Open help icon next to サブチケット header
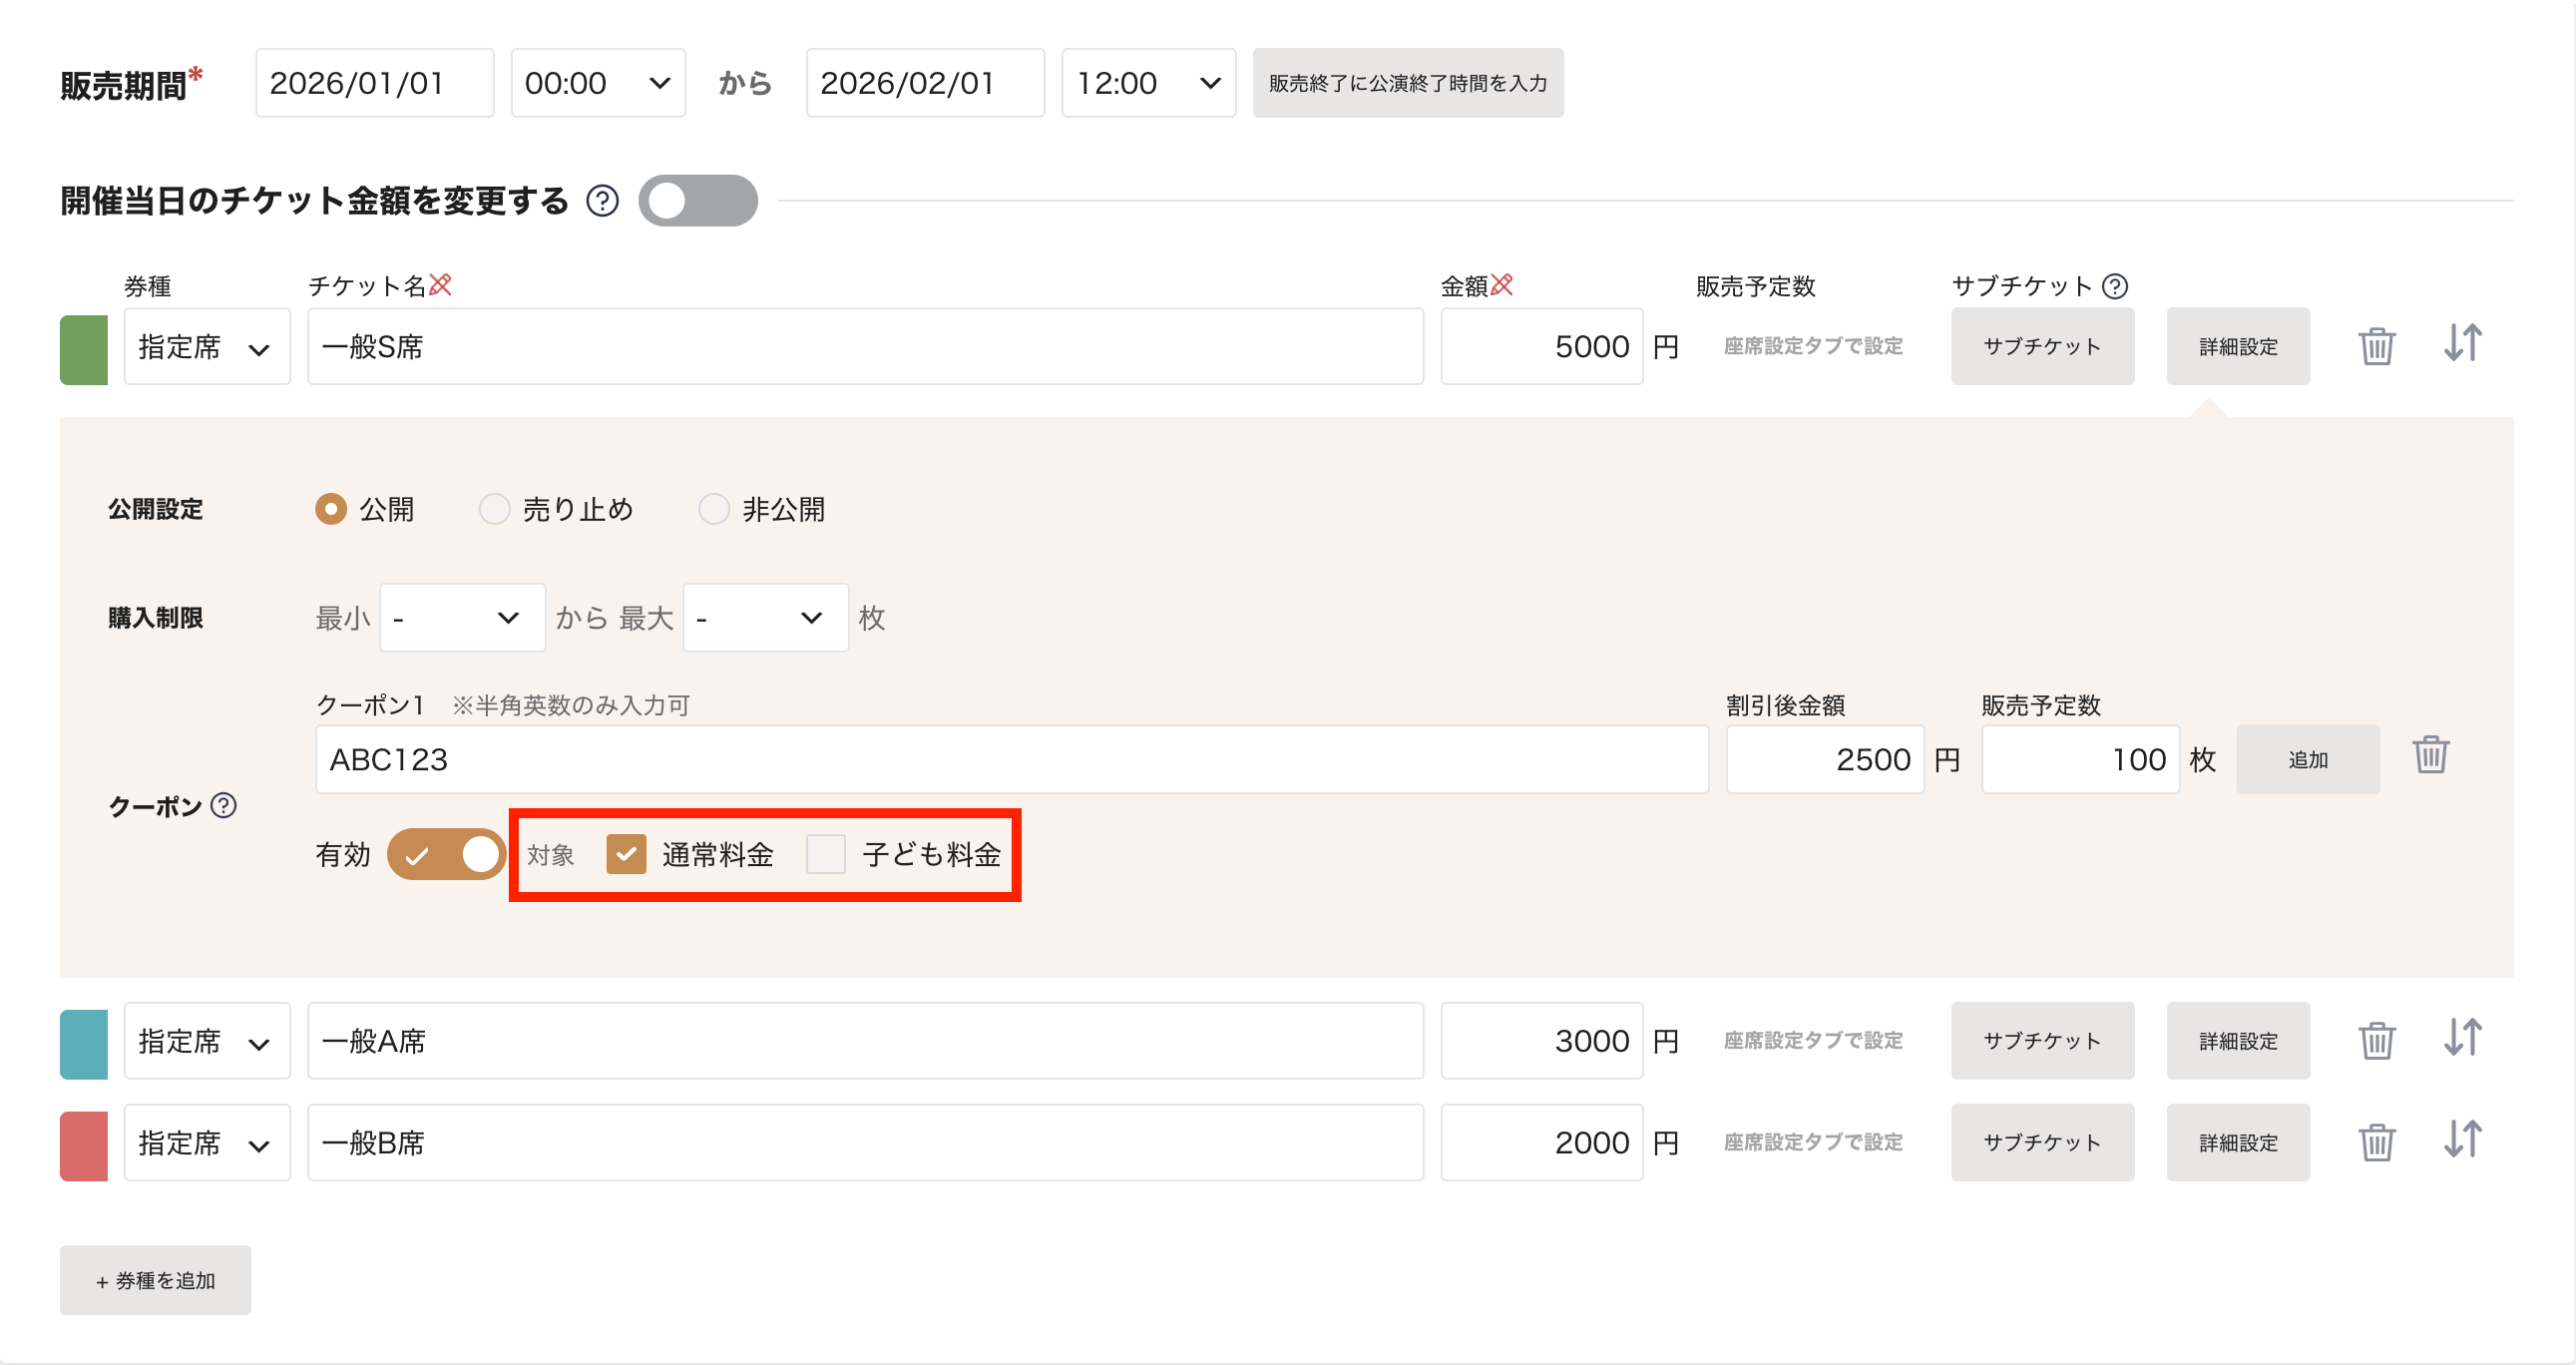This screenshot has width=2576, height=1365. [x=2114, y=287]
